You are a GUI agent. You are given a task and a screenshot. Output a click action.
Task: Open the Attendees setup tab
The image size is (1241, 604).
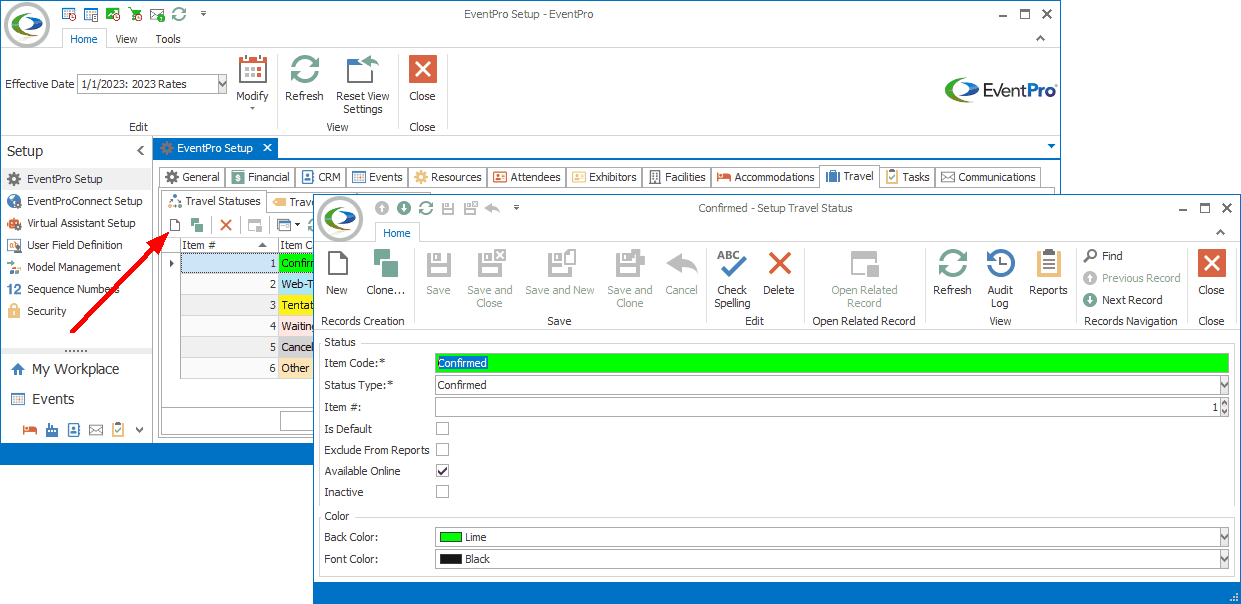(527, 177)
